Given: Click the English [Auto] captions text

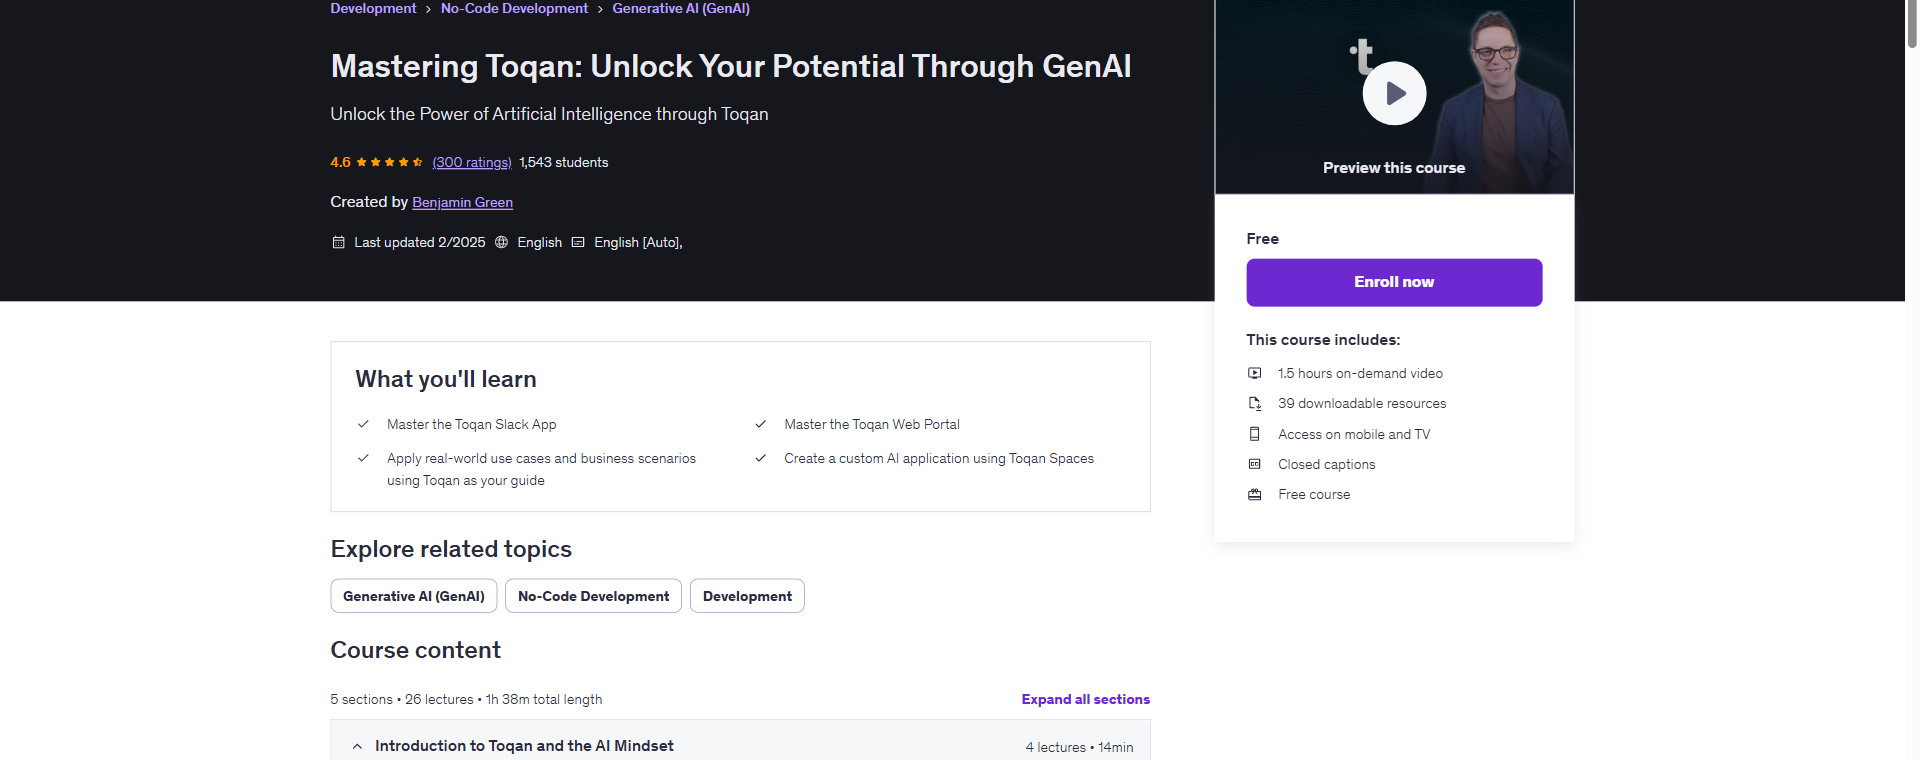Looking at the screenshot, I should click(638, 242).
